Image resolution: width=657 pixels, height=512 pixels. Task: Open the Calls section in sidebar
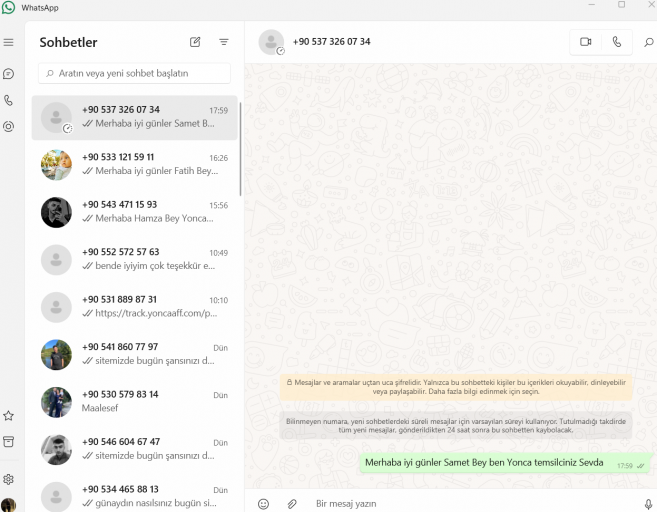[8, 100]
